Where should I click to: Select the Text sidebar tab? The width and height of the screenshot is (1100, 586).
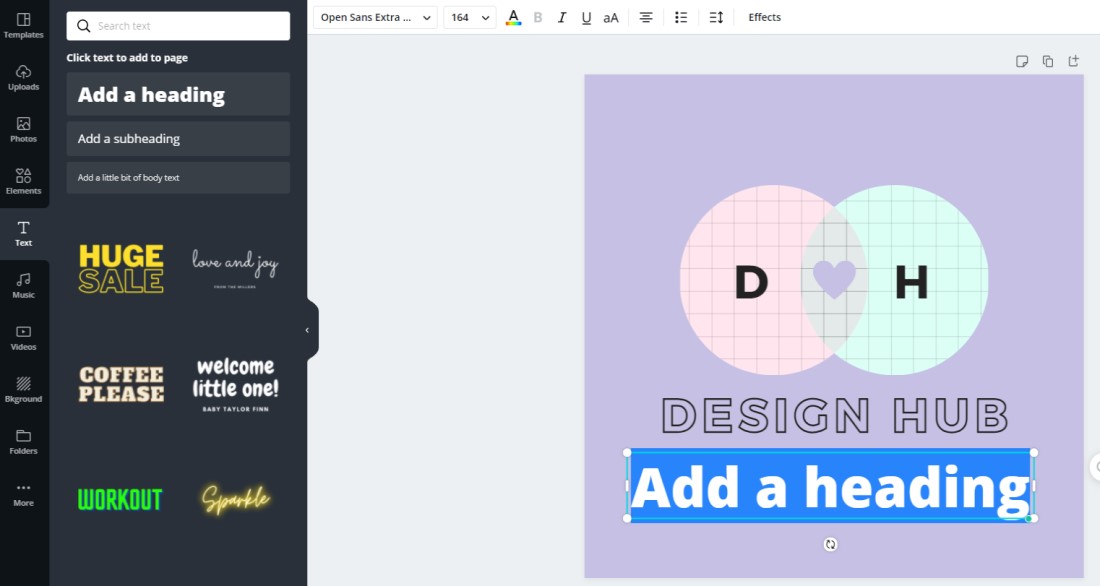point(24,234)
